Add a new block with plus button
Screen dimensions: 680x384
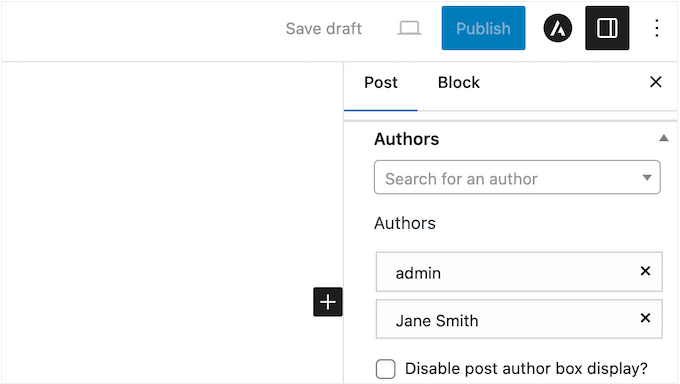(x=328, y=302)
